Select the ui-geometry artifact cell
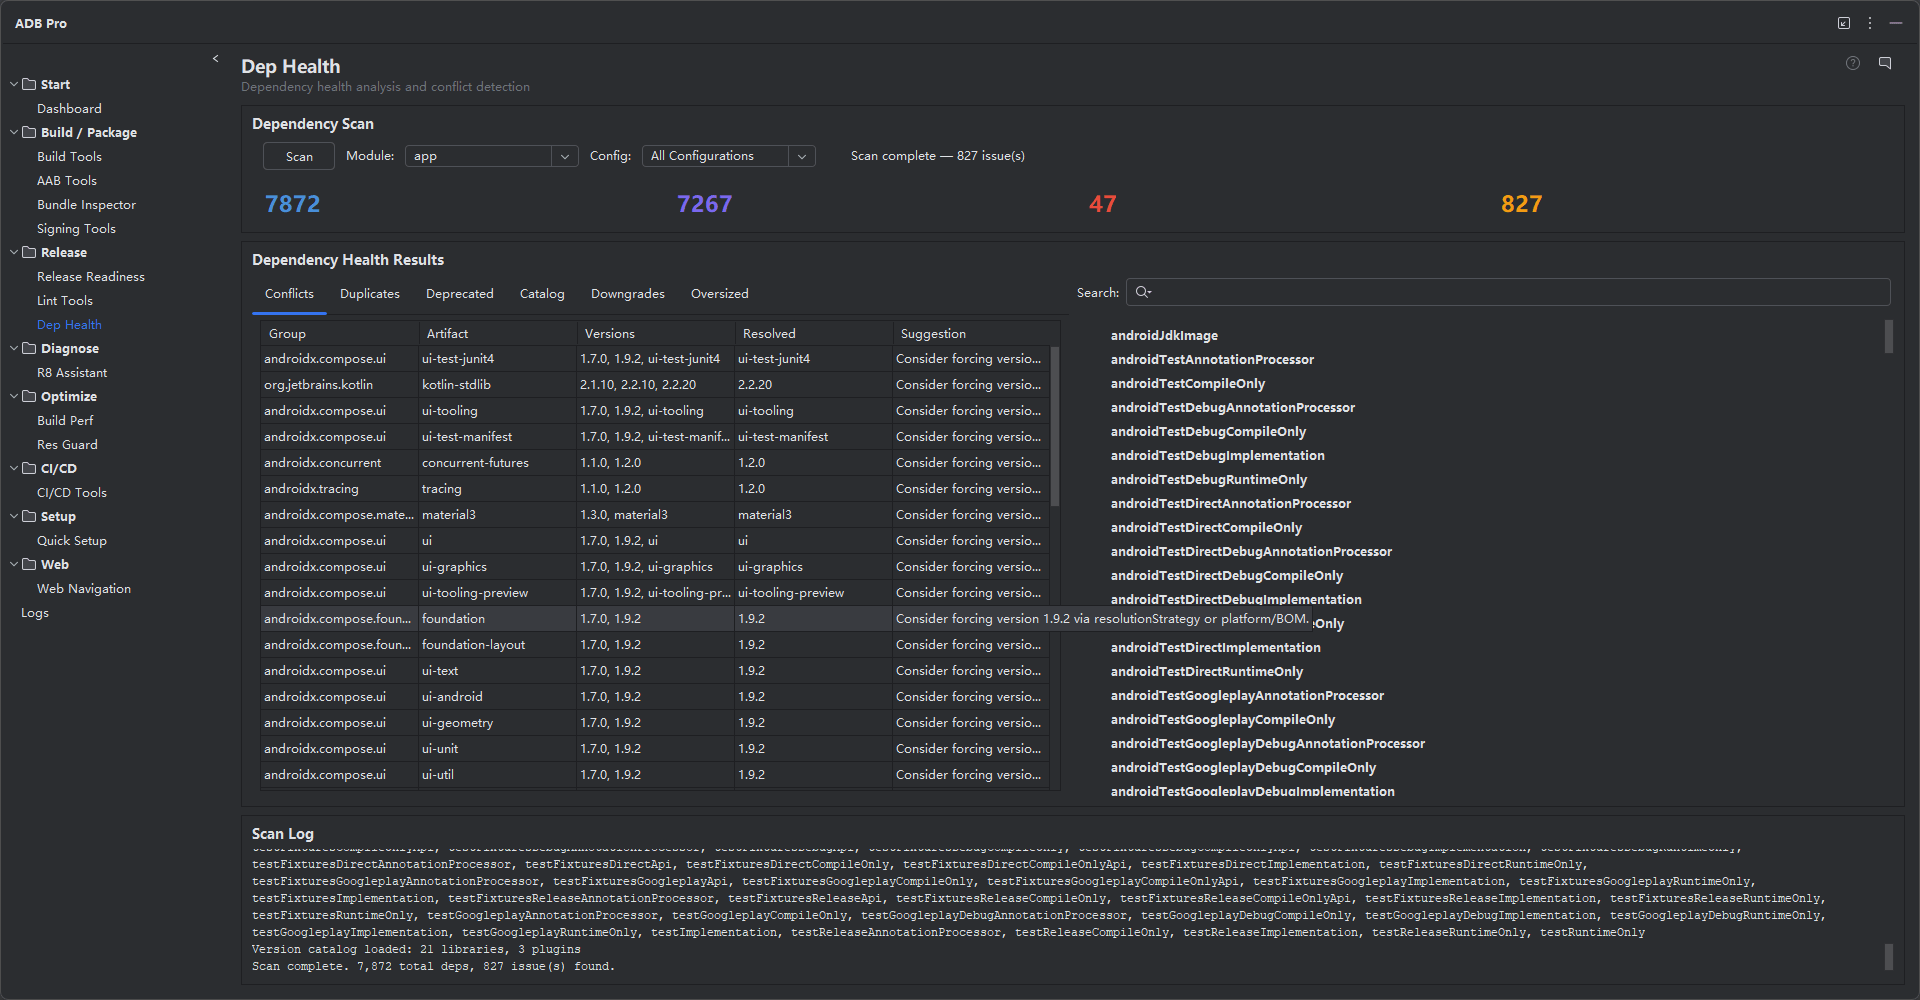 pyautogui.click(x=497, y=722)
